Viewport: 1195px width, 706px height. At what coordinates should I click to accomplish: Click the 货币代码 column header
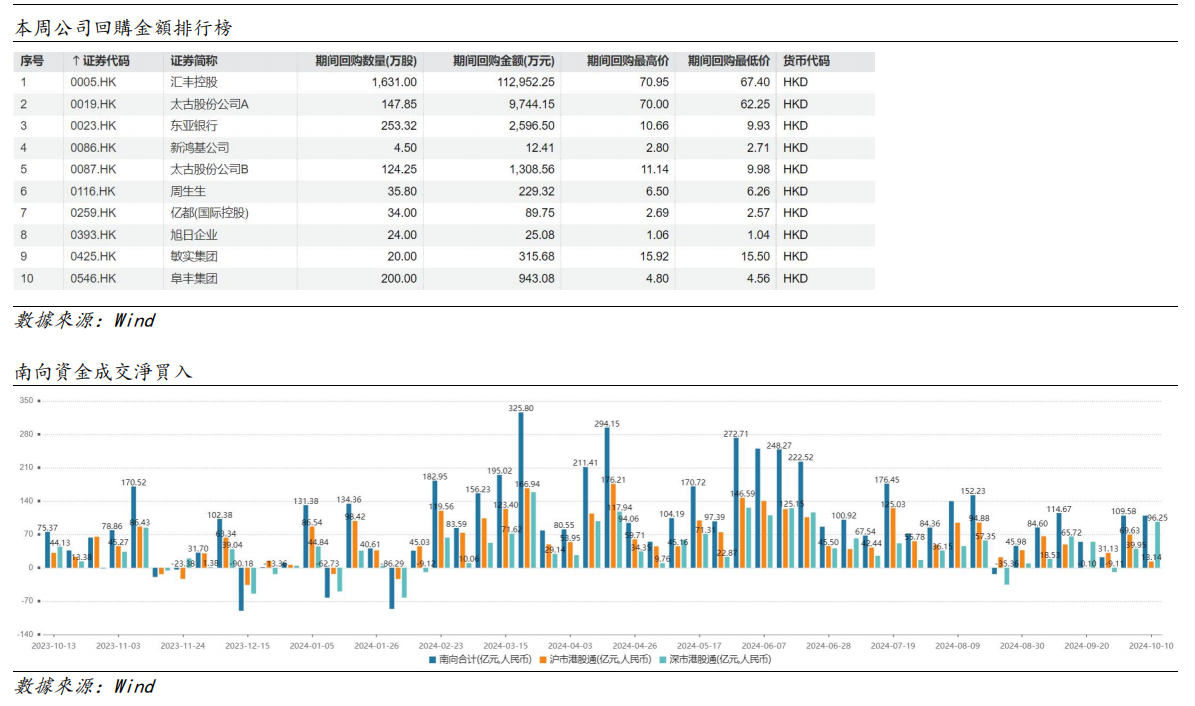click(x=806, y=61)
